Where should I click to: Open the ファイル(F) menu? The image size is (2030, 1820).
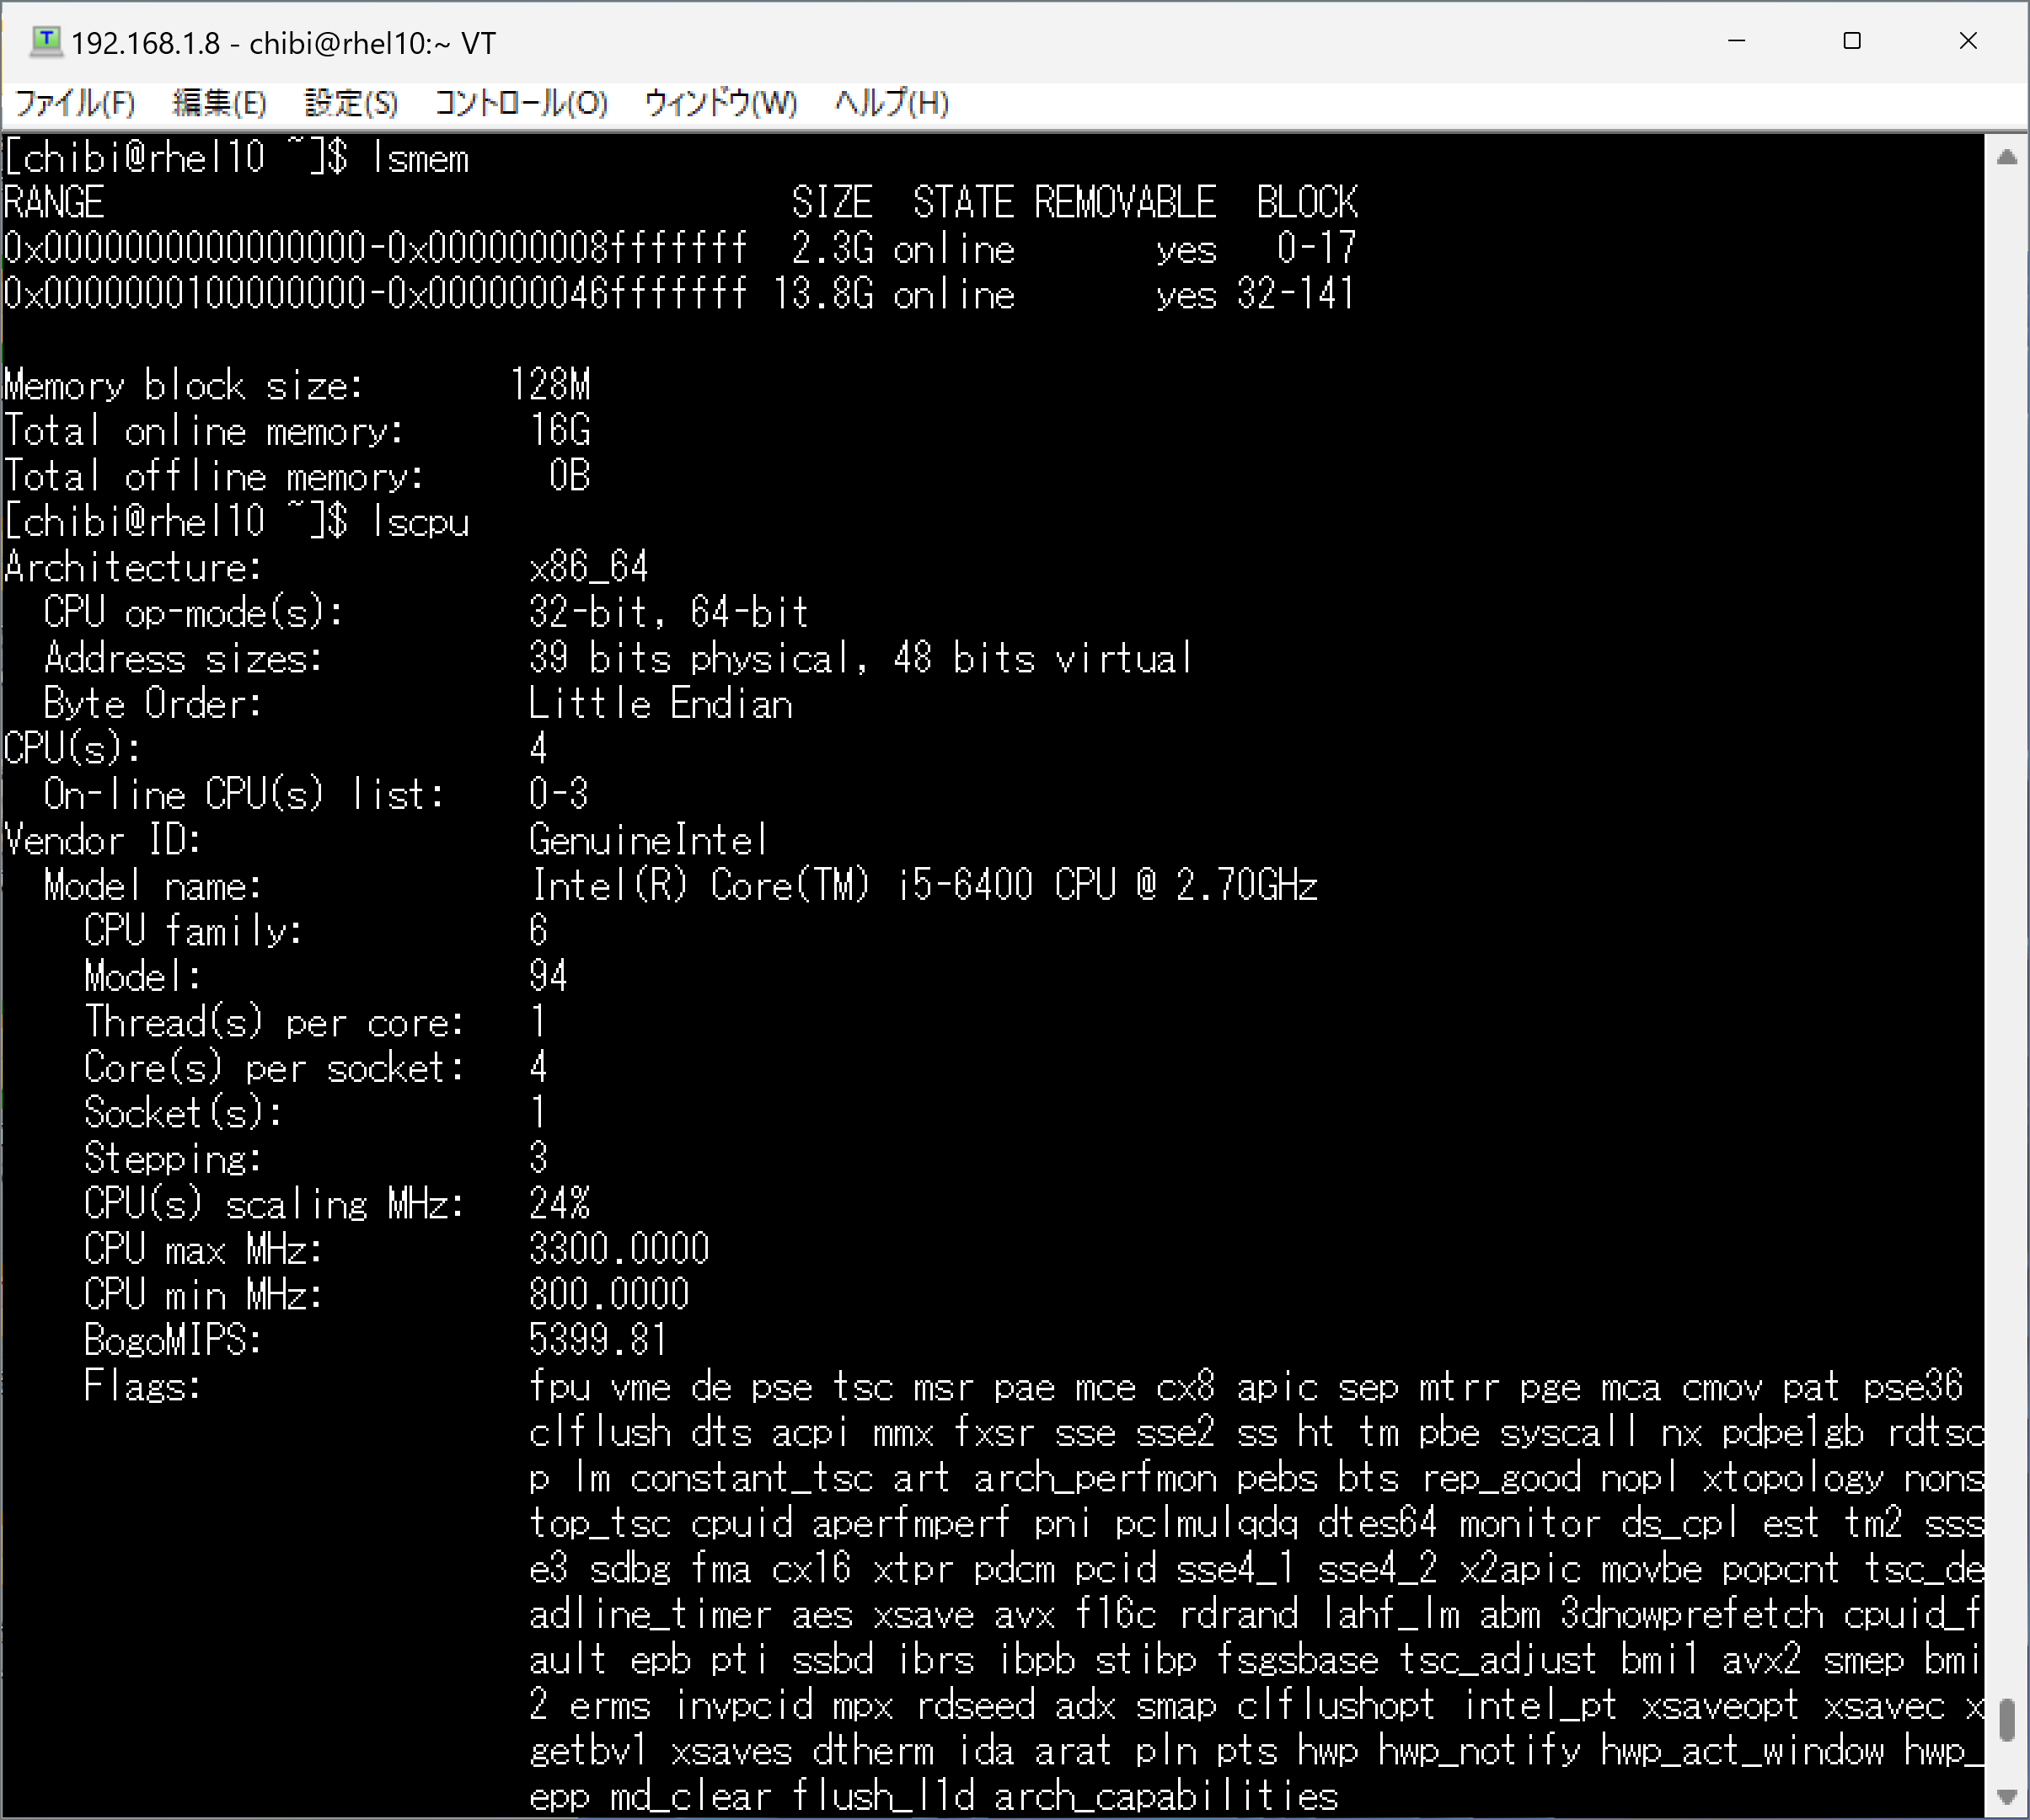75,103
